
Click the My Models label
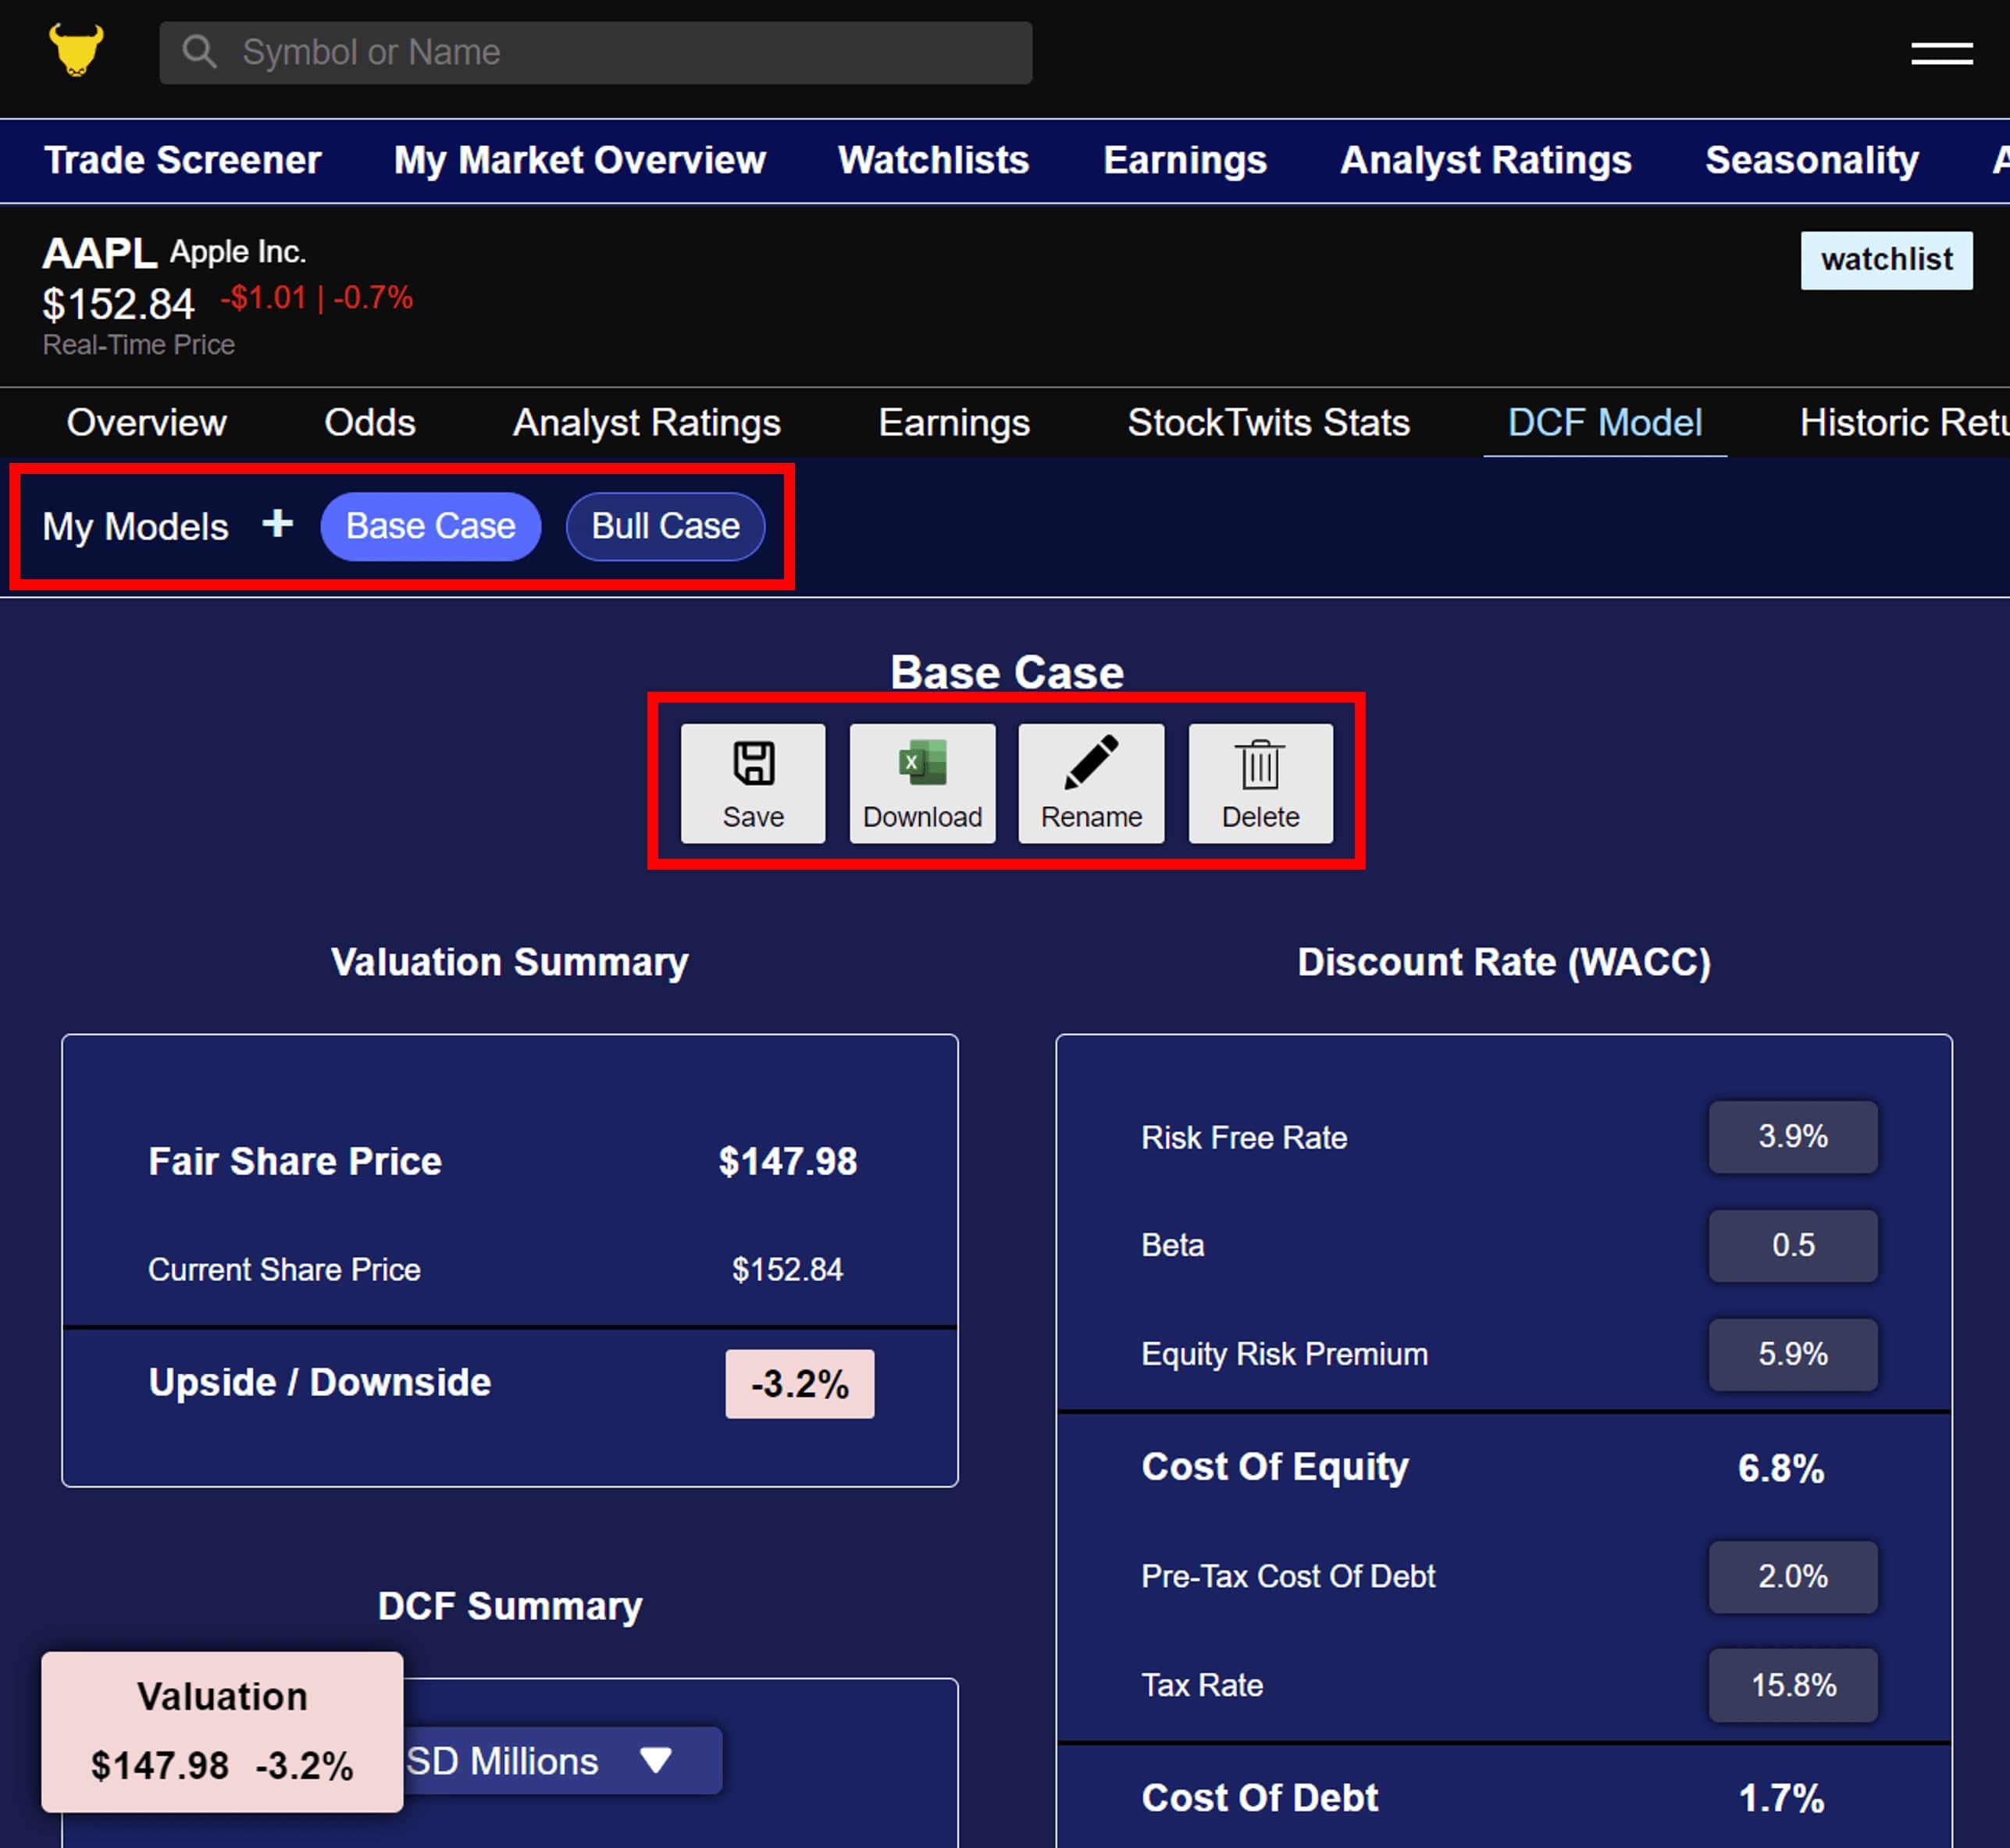135,527
